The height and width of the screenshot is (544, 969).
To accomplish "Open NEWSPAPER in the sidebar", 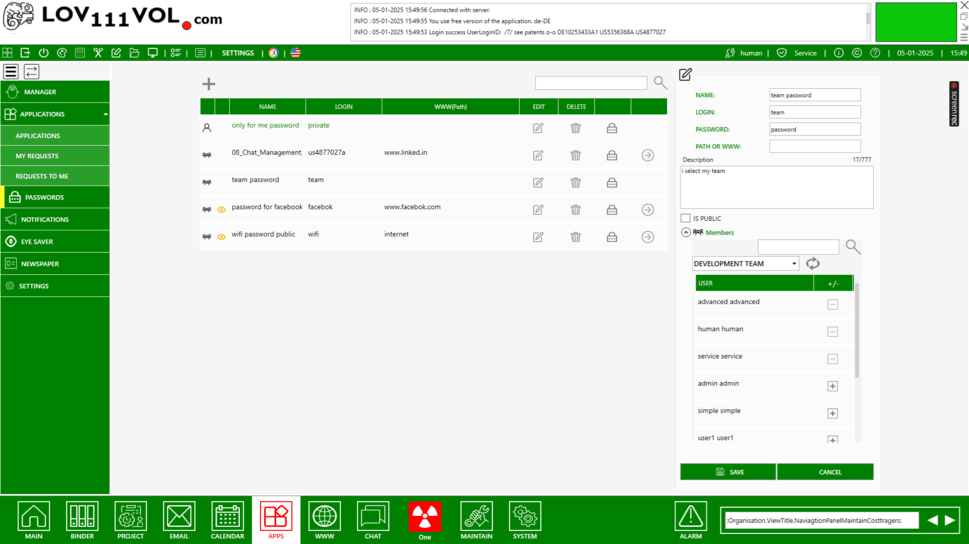I will coord(55,264).
